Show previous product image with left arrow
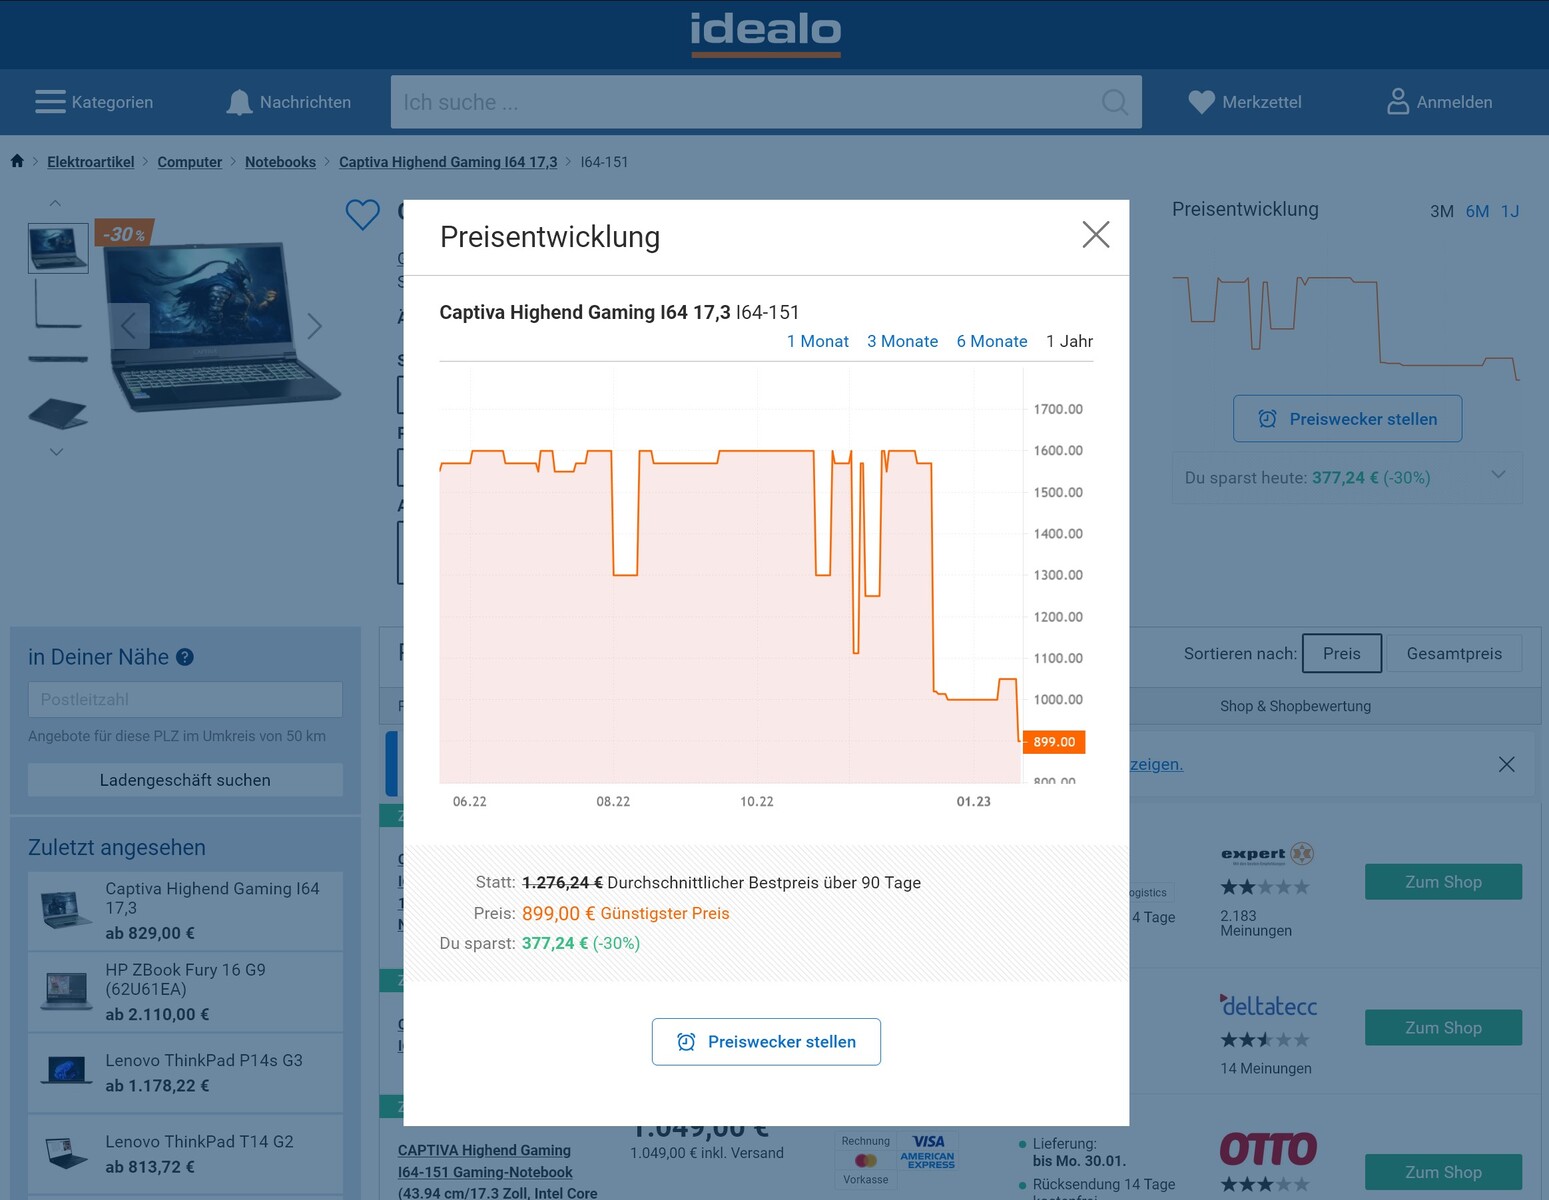 [128, 326]
